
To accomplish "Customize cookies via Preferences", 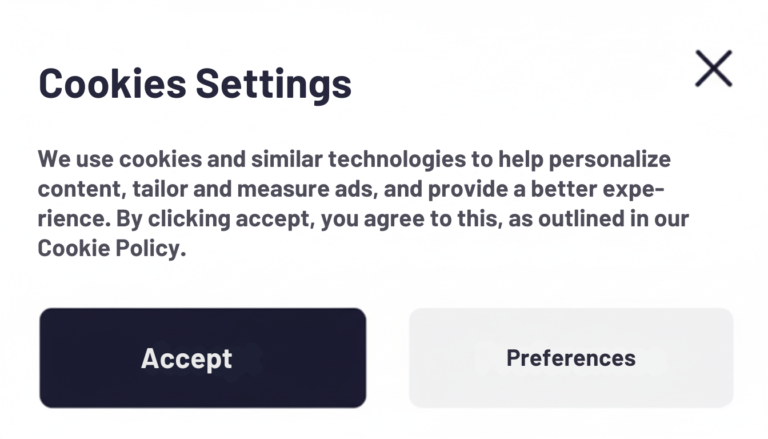I will point(570,358).
